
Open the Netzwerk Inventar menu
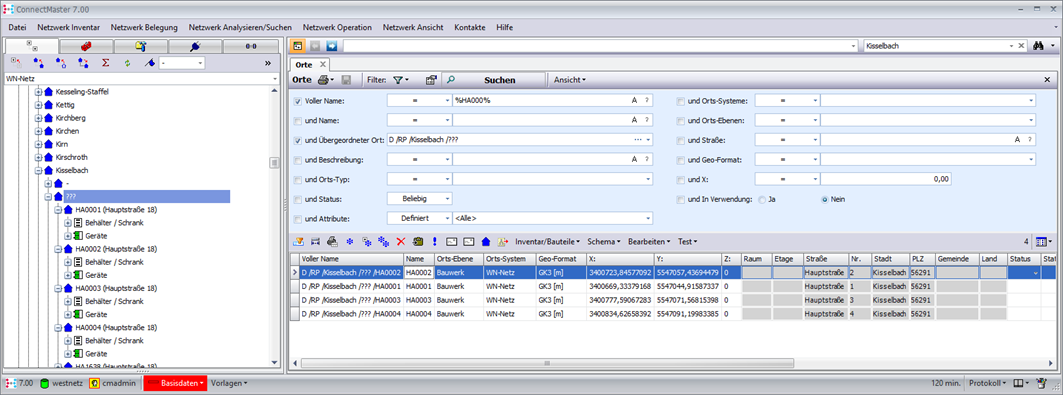coord(68,28)
